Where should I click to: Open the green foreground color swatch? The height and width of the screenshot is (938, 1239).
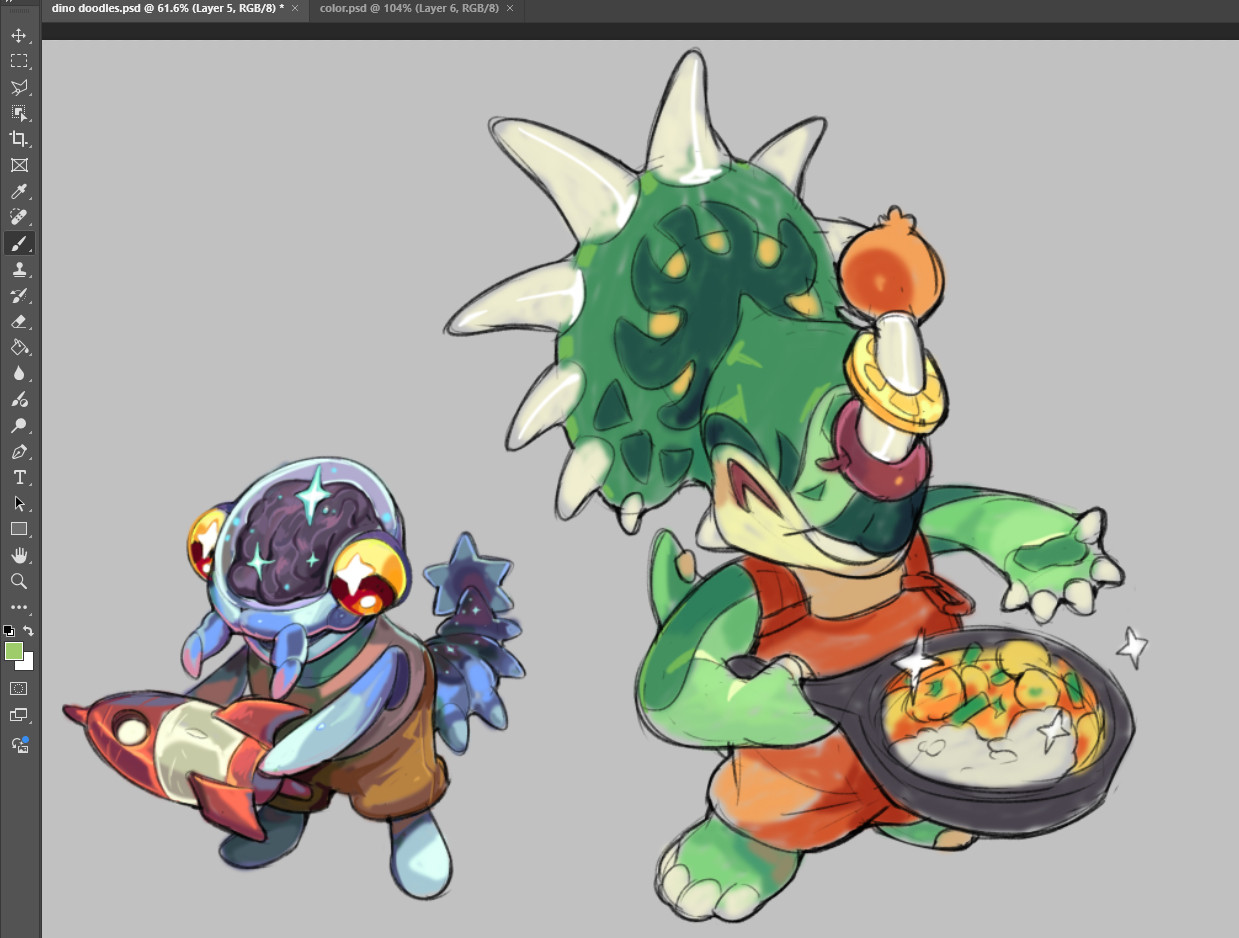tap(13, 651)
